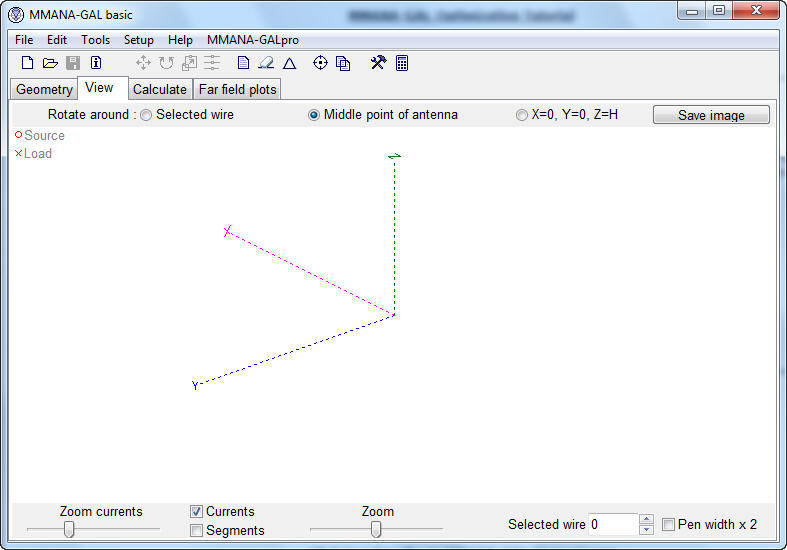Screen dimensions: 787x550
Task: Click the Selected wire number field
Action: (612, 524)
